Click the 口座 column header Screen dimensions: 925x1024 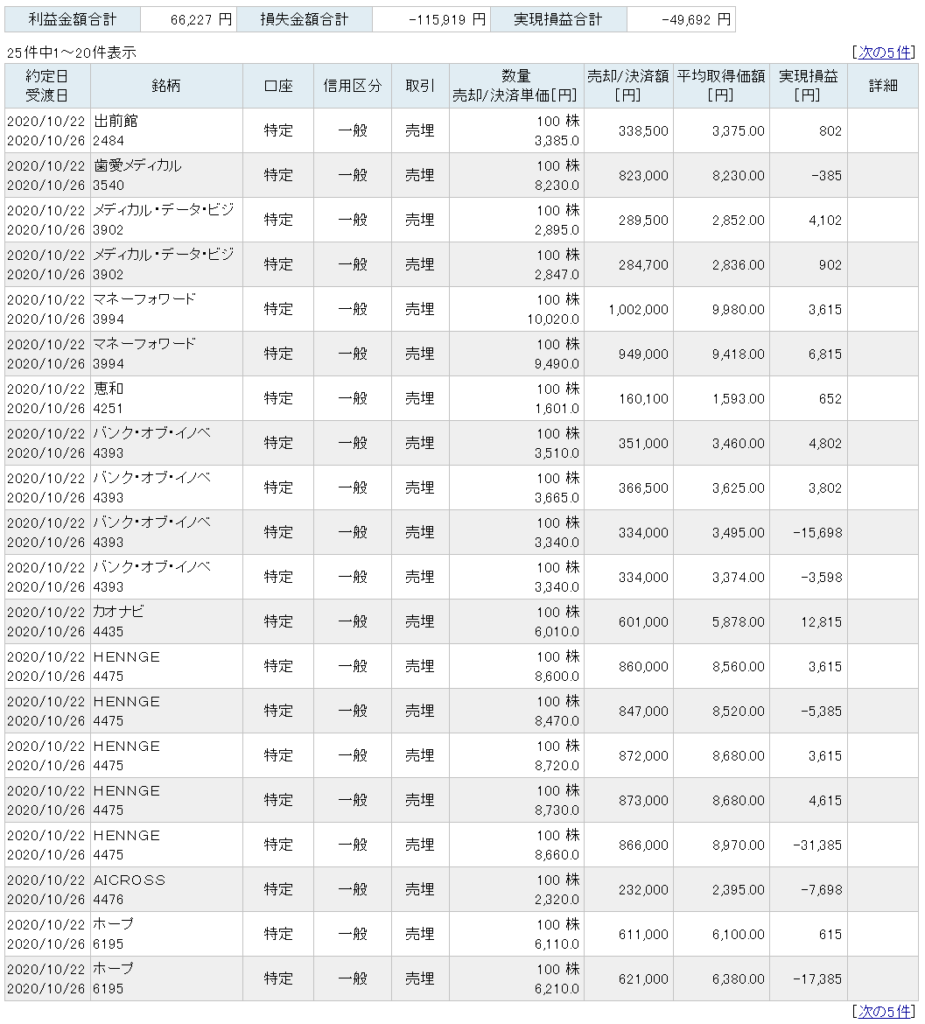(277, 86)
